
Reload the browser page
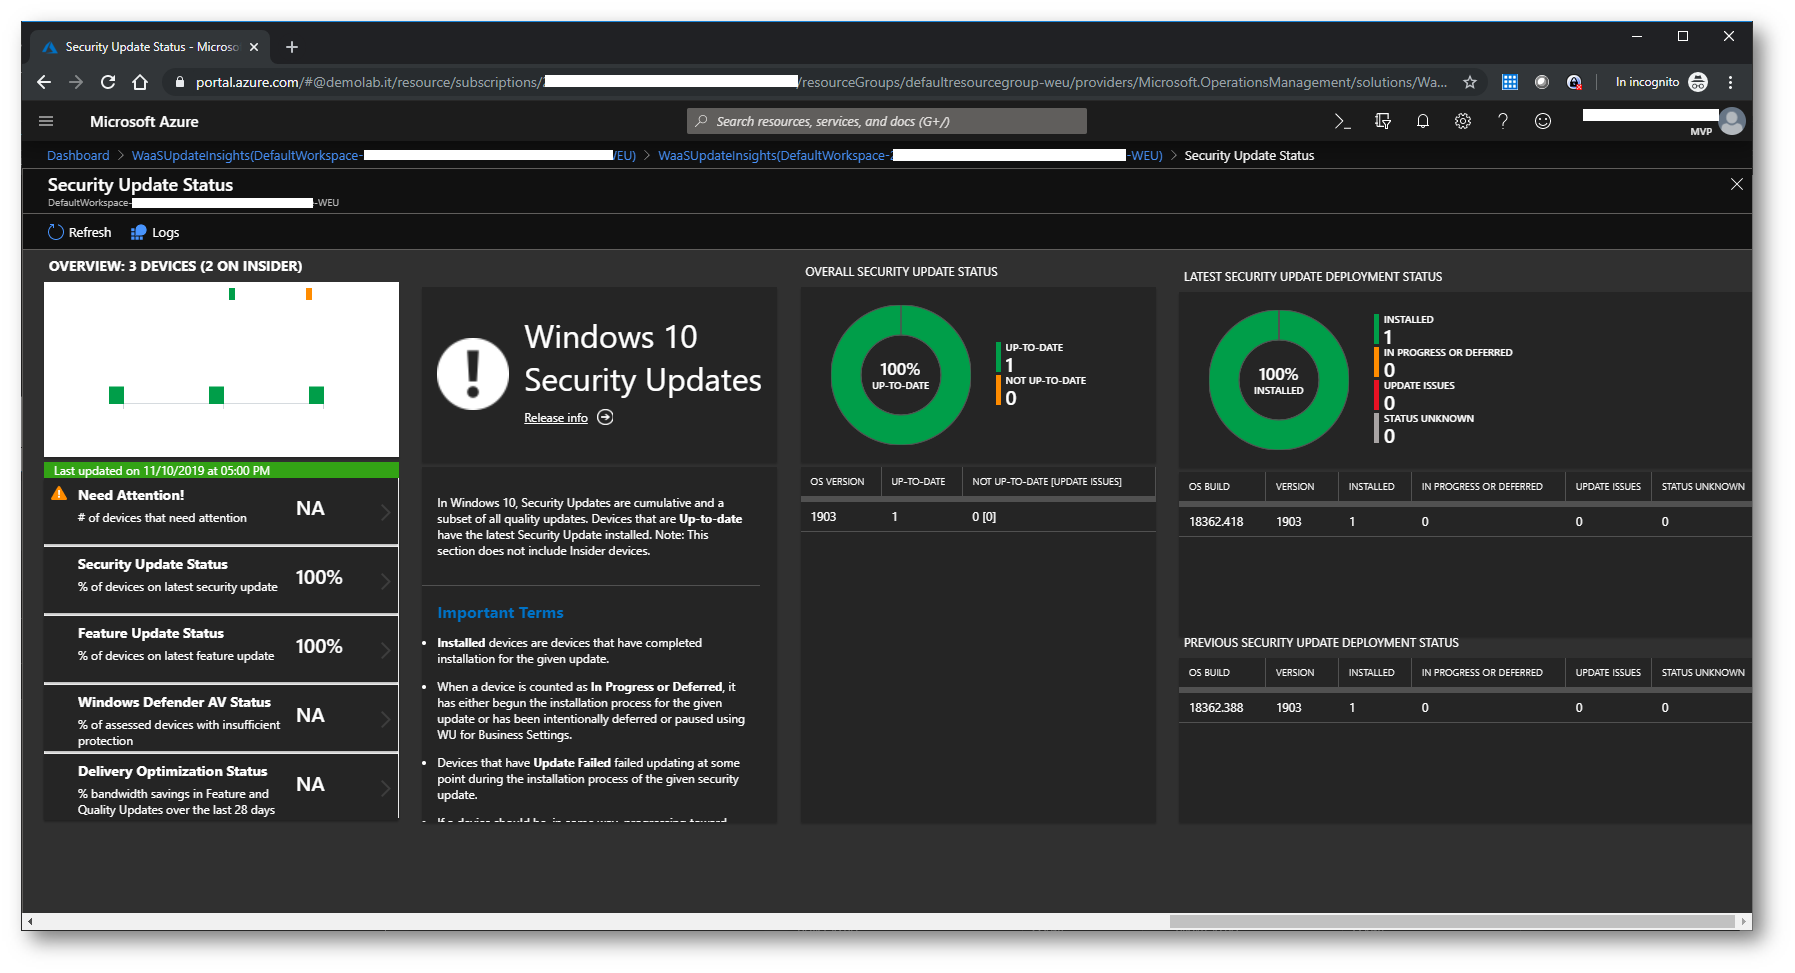click(108, 82)
